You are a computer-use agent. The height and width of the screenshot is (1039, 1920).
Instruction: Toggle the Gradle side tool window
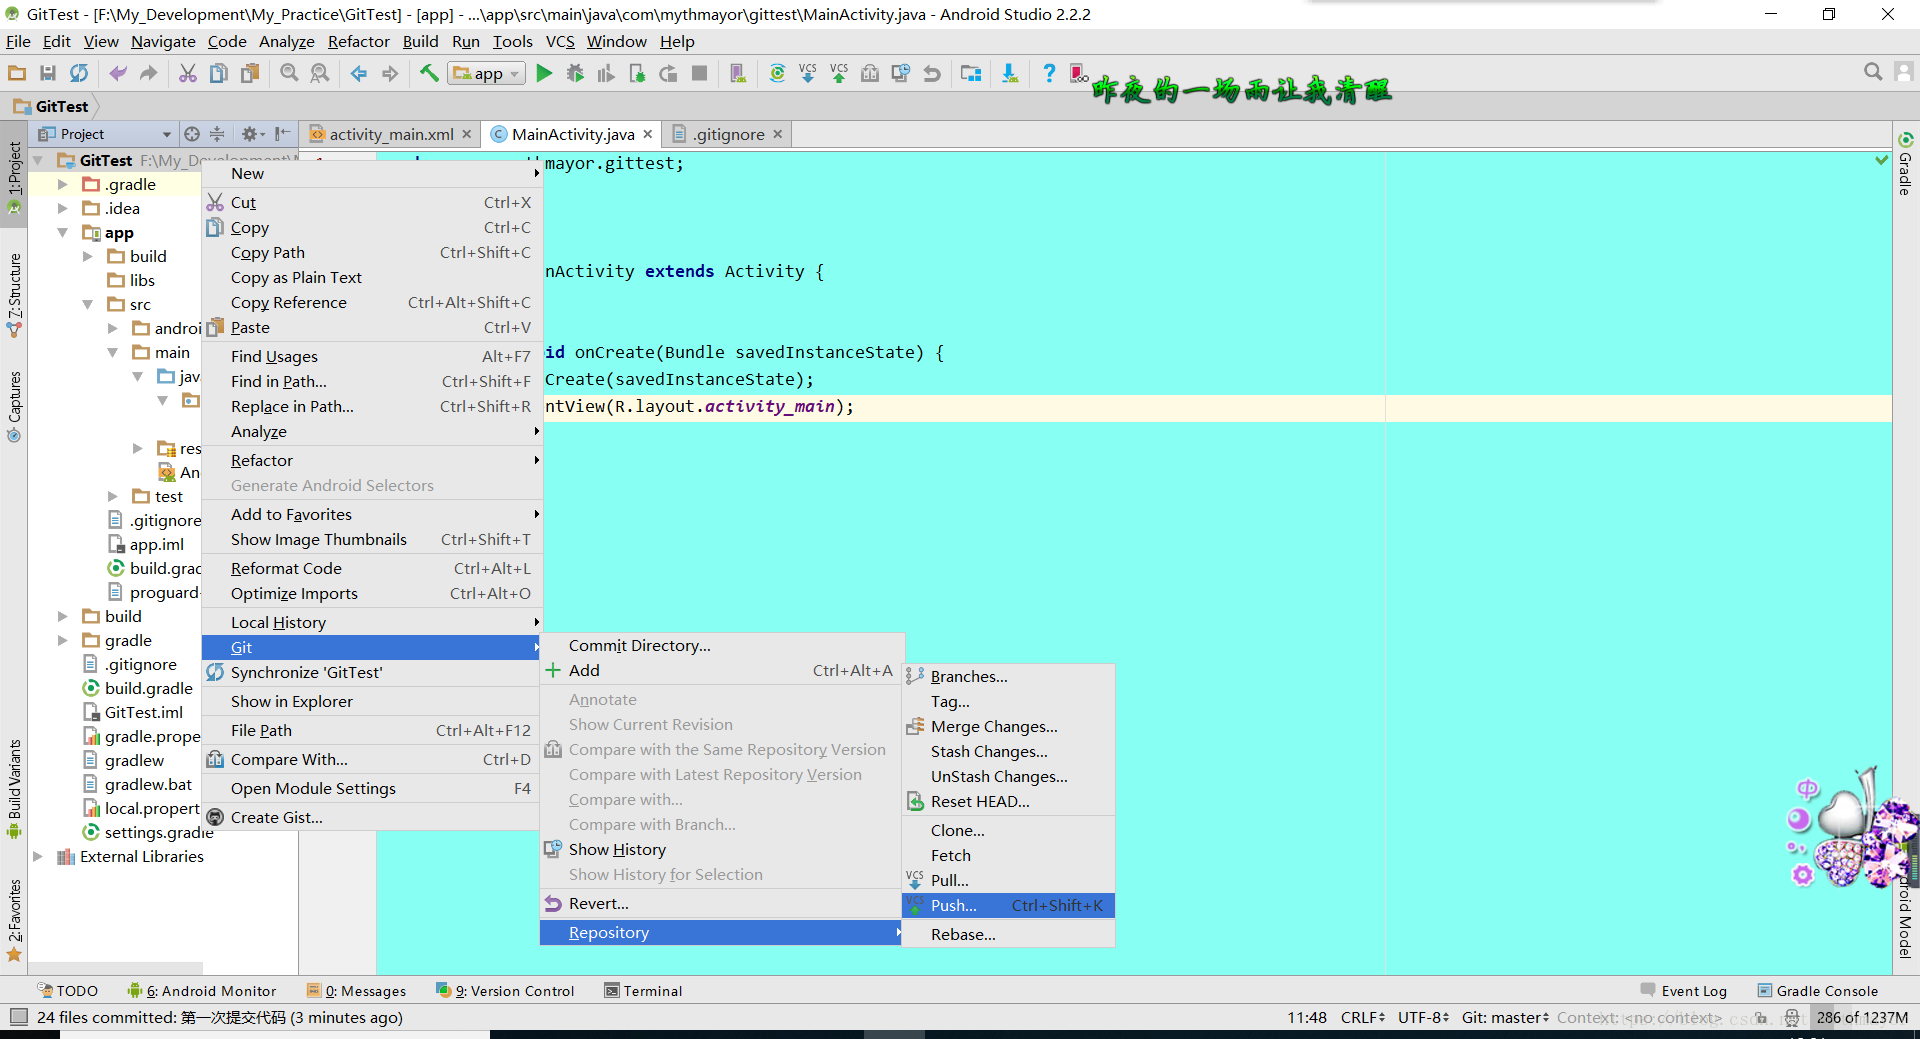[1905, 163]
